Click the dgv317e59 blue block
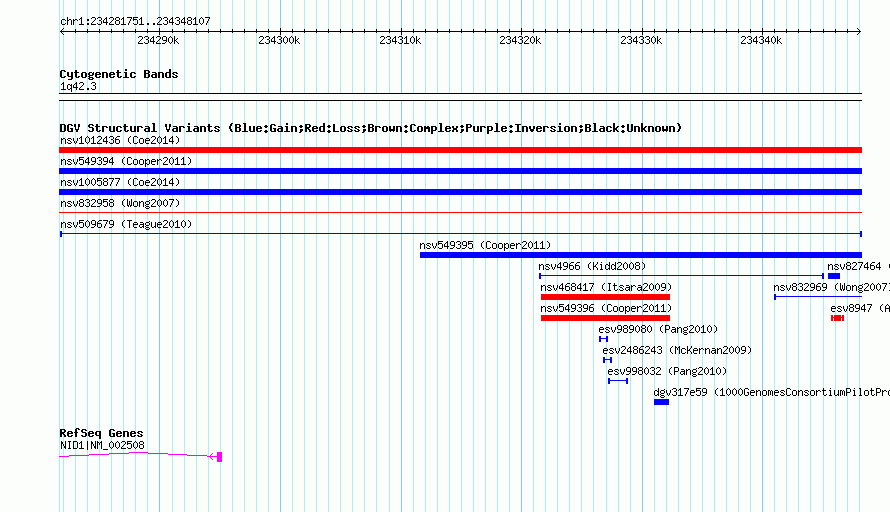Image resolution: width=890 pixels, height=512 pixels. tap(661, 402)
